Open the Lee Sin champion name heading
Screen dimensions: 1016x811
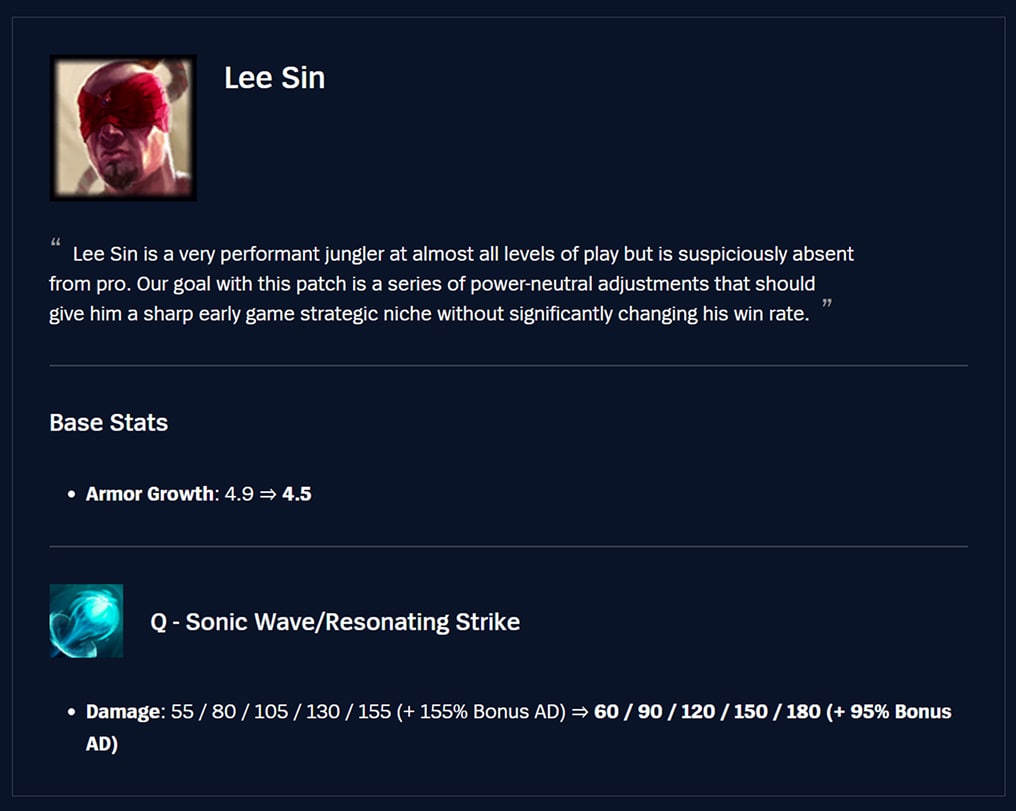274,78
